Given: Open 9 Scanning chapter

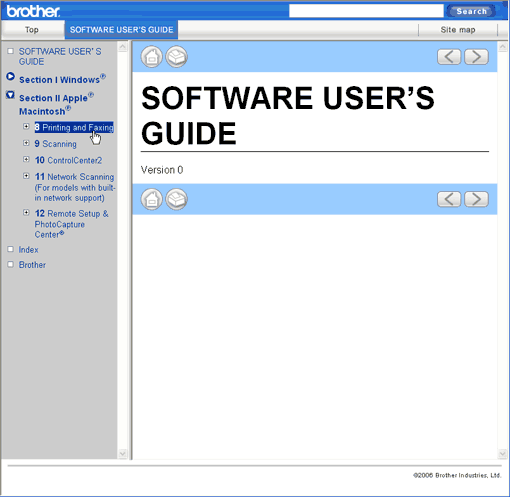Looking at the screenshot, I should pos(56,144).
